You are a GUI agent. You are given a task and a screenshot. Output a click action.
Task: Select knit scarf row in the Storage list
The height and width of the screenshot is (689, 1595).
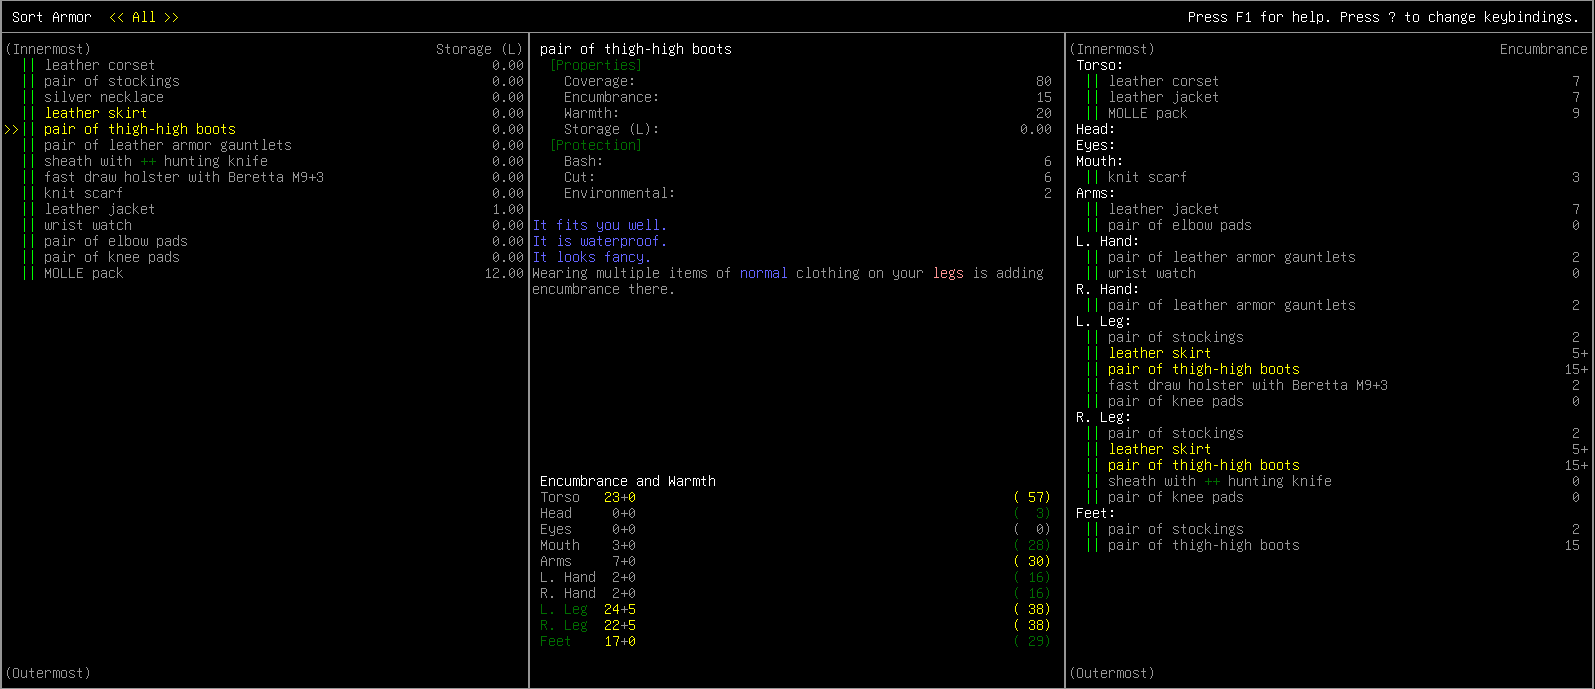pyautogui.click(x=264, y=193)
